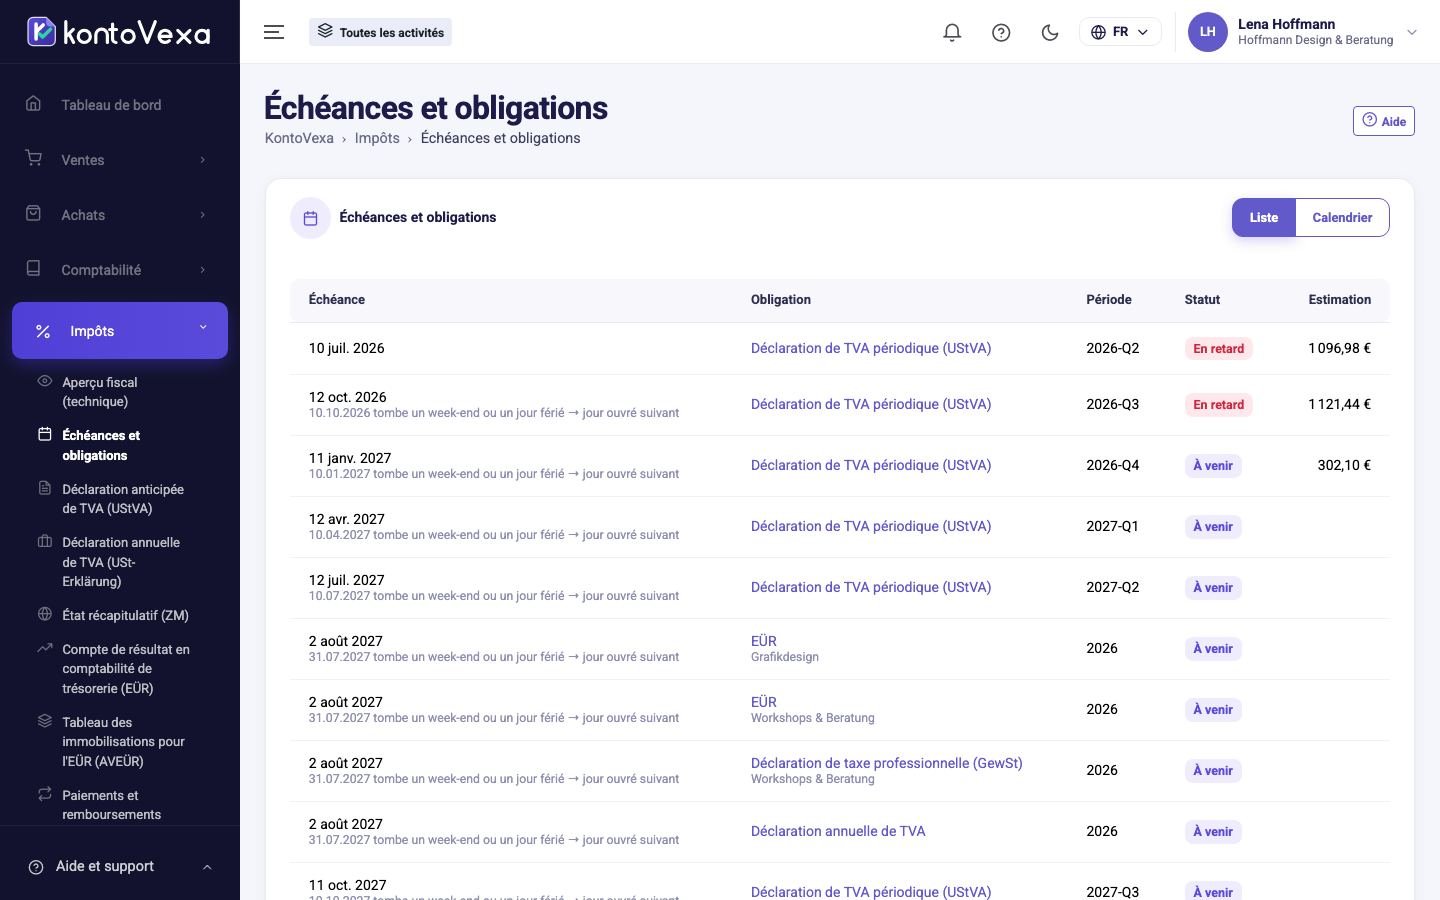Collapse sidebar with hamburger menu icon

click(x=274, y=32)
